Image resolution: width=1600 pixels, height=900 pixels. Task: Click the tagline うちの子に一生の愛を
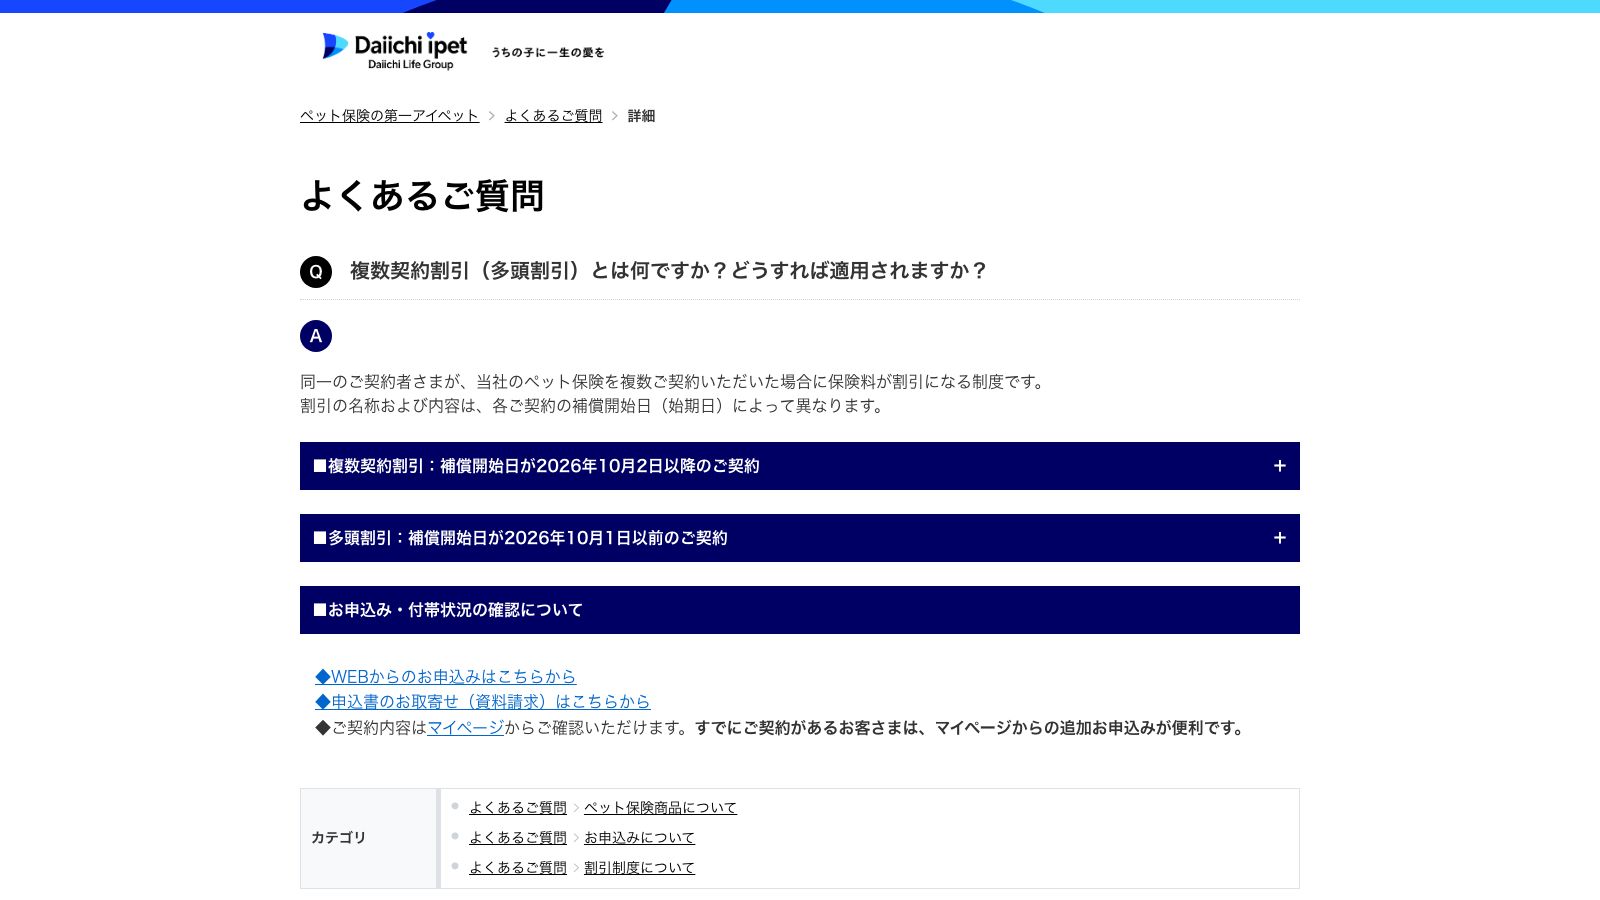click(548, 53)
